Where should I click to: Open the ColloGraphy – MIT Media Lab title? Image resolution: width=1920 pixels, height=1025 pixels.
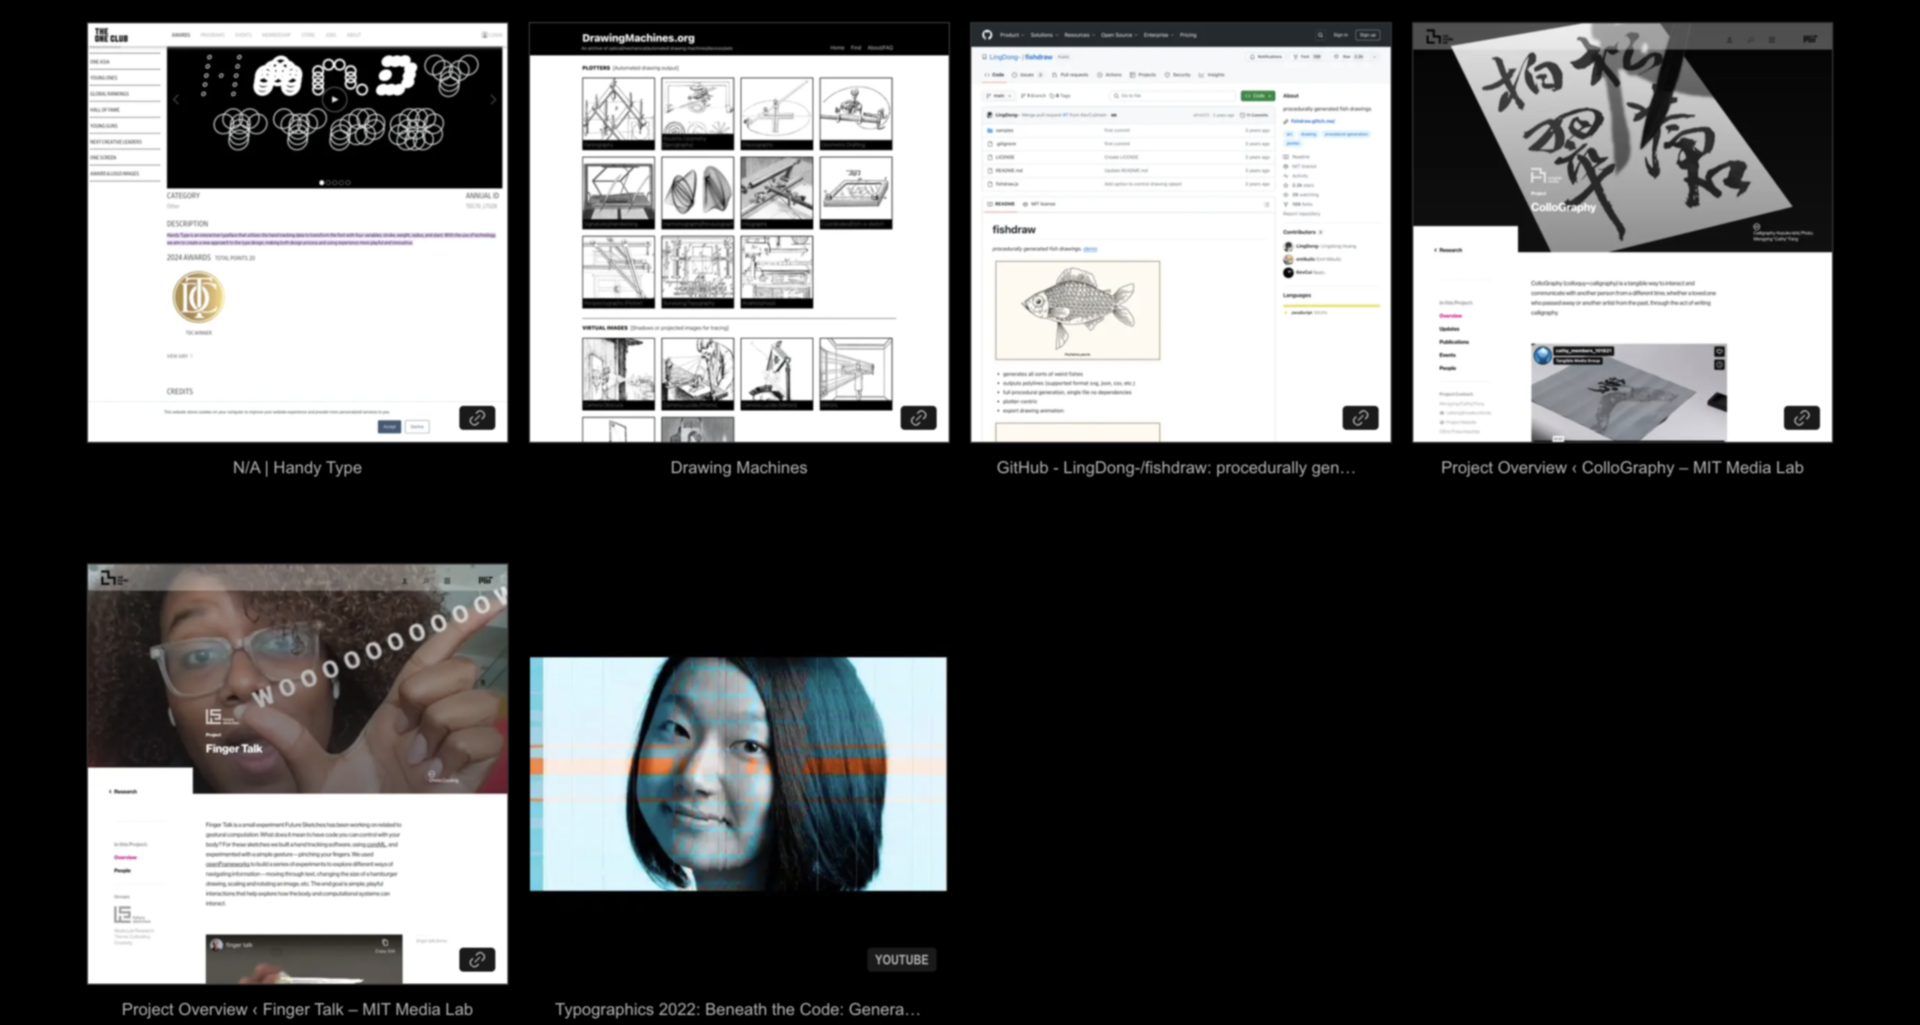coord(1621,468)
